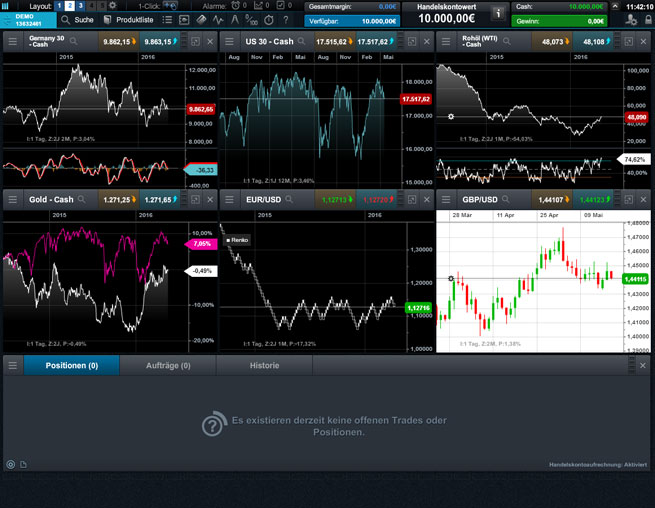The width and height of the screenshot is (655, 508).
Task: Click the crosshair marker on GBP/USD chart
Action: tap(451, 279)
